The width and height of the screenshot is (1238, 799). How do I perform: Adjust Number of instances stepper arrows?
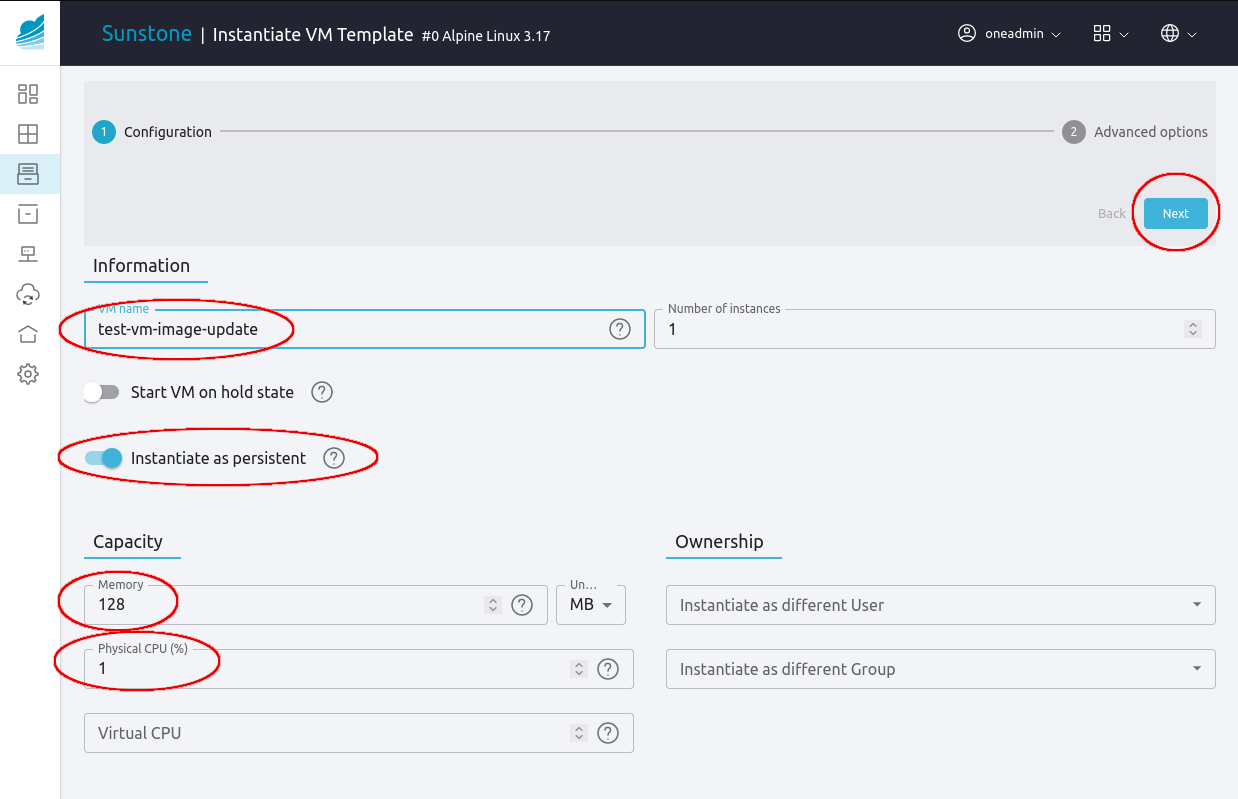point(1192,329)
